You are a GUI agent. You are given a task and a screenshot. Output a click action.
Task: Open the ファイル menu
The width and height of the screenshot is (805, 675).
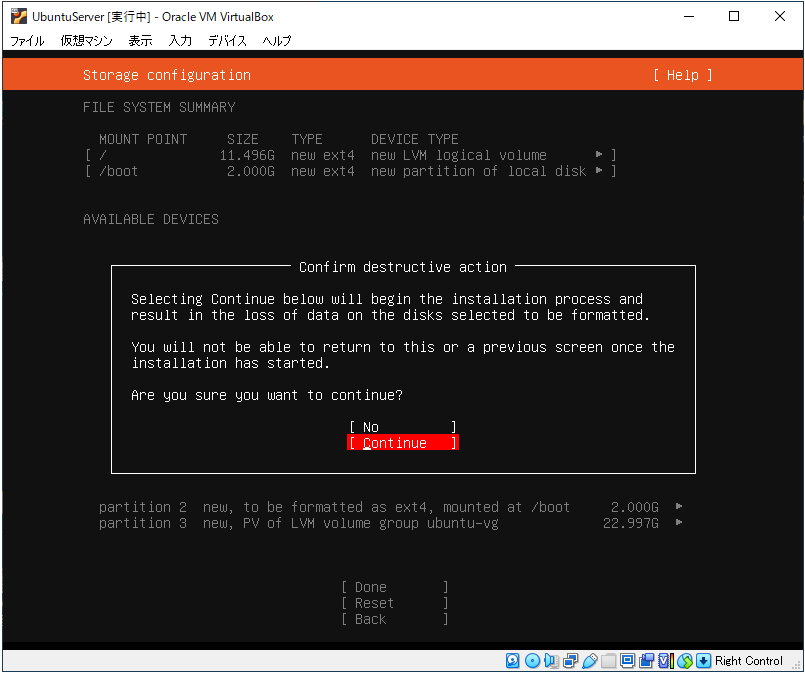pos(27,41)
